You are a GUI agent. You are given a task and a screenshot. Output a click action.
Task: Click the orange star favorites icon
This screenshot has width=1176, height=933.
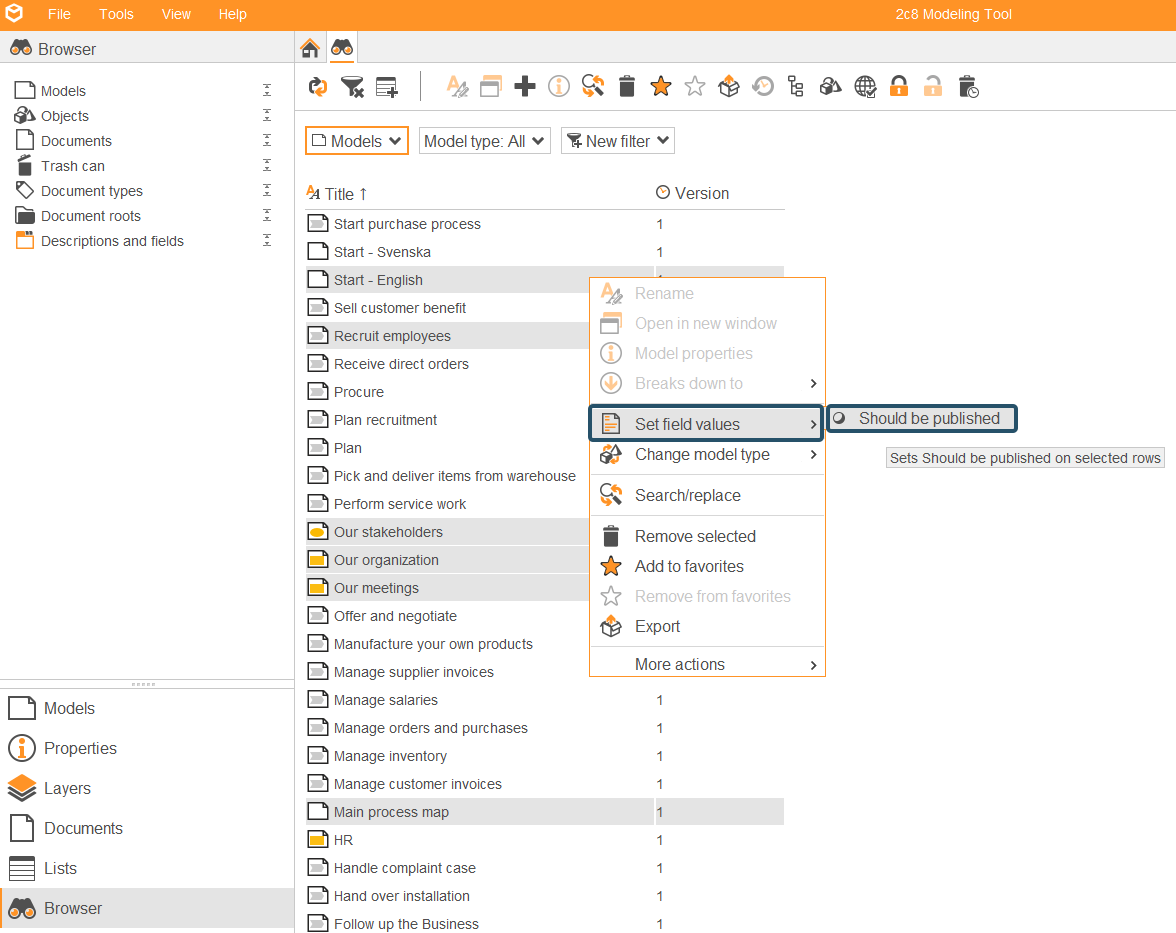point(661,86)
